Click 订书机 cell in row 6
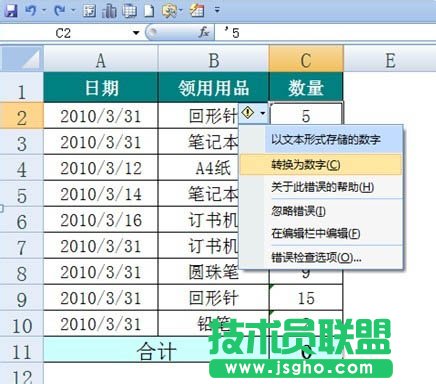 [199, 220]
